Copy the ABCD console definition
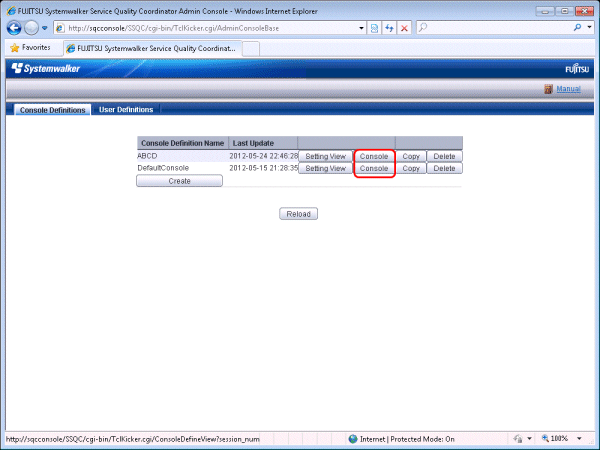This screenshot has width=600, height=450. (x=411, y=157)
